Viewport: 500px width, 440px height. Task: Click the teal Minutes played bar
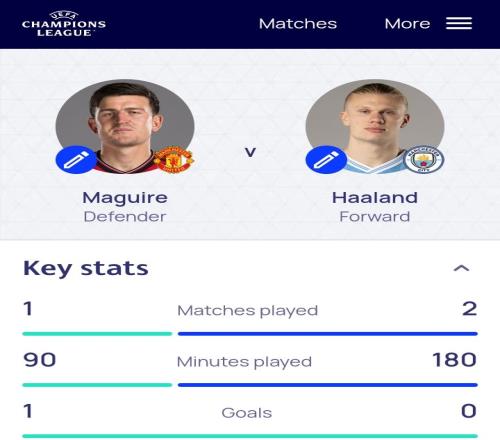[x=97, y=385]
